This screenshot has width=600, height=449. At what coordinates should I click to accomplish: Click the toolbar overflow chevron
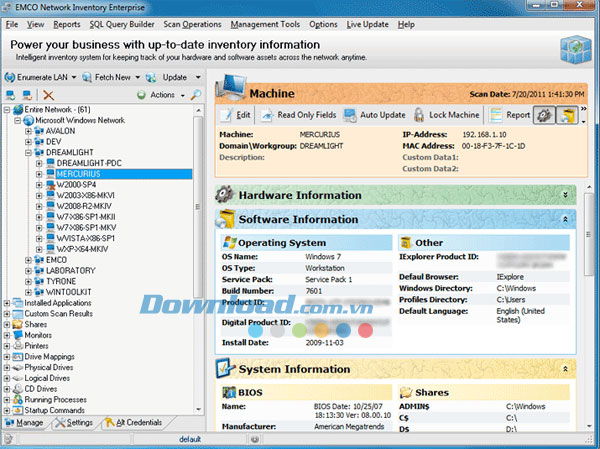pos(583,109)
